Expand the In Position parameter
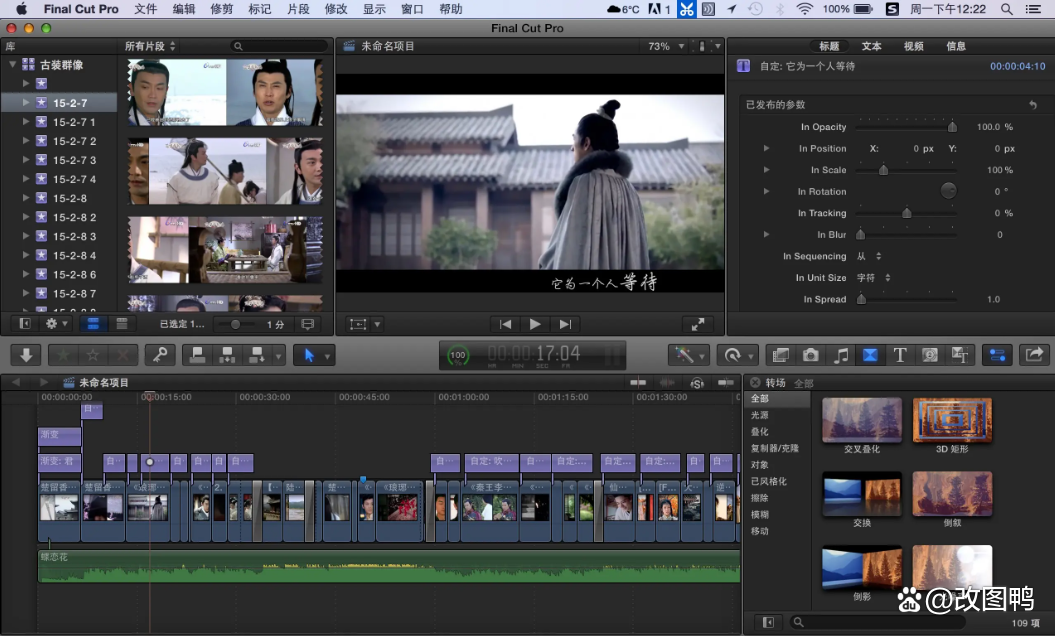1055x636 pixels. point(767,149)
